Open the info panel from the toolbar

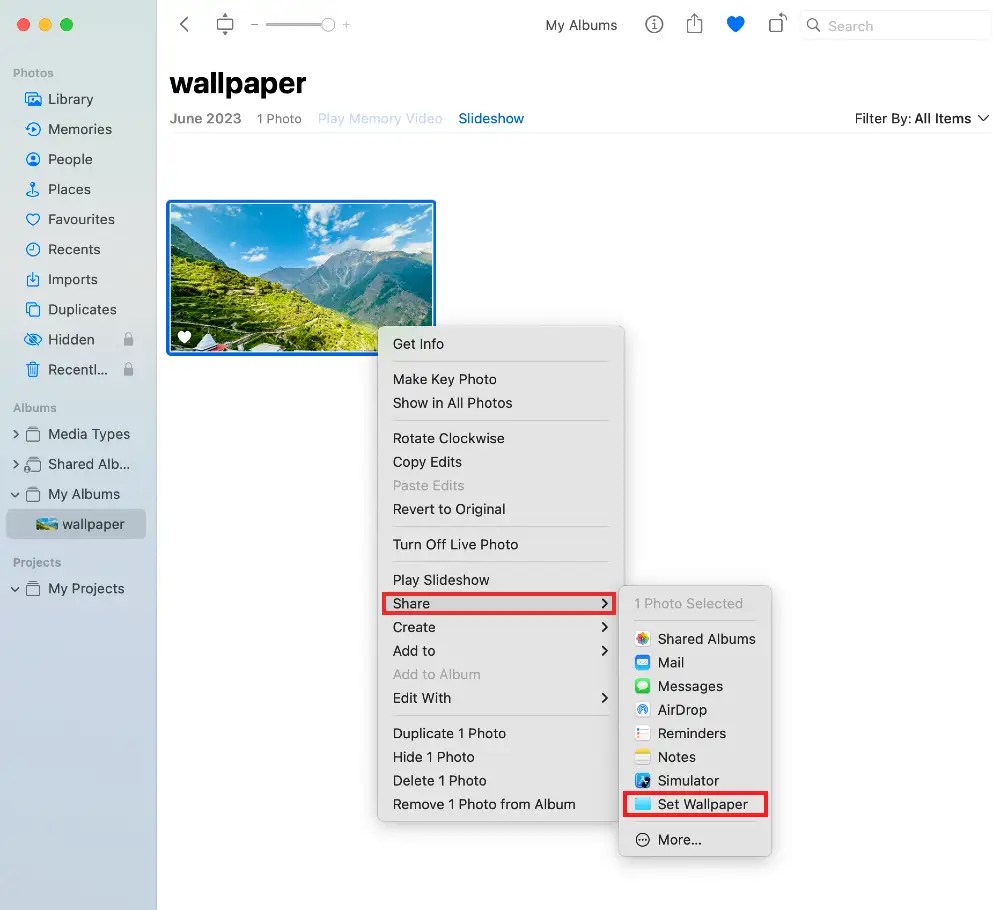point(654,25)
